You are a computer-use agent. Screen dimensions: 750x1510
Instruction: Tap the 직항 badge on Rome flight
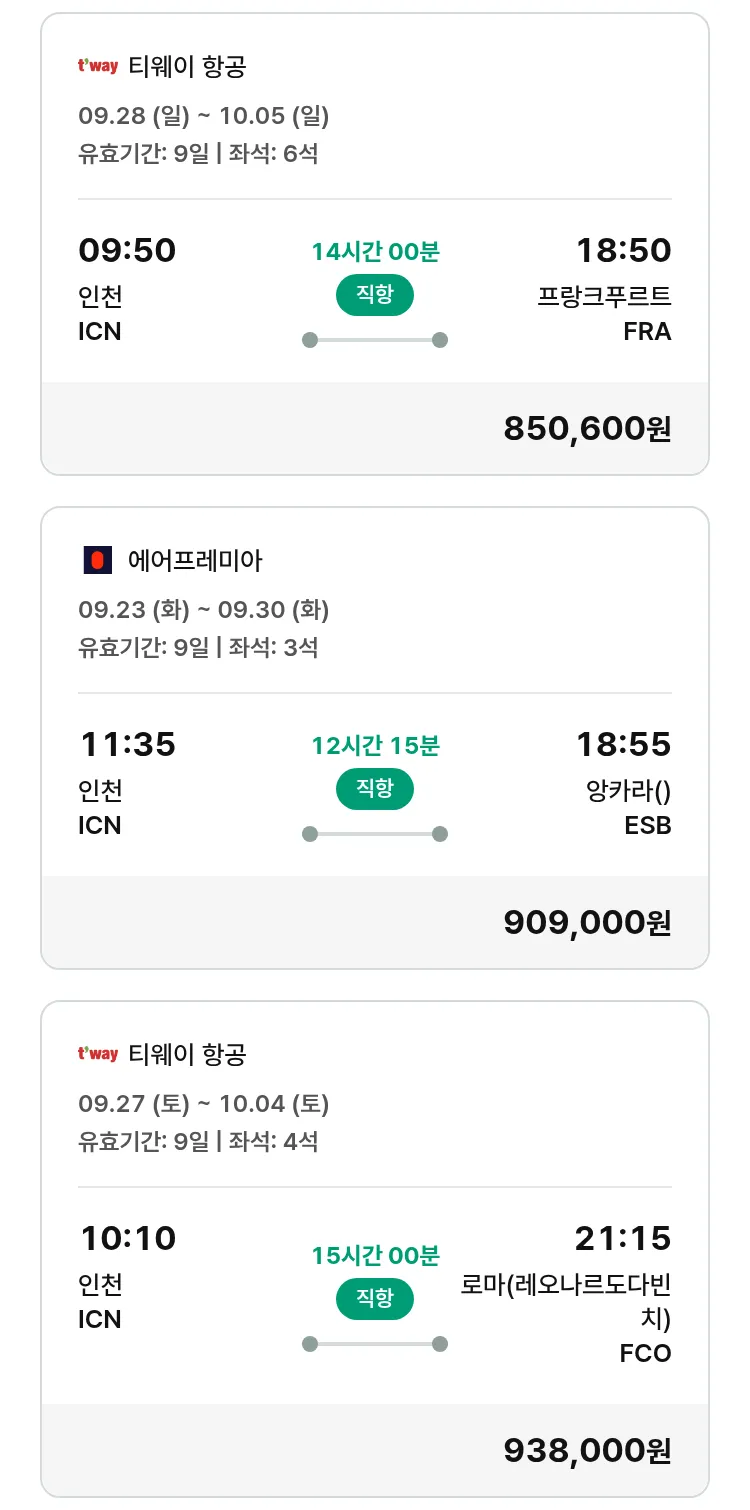point(374,1299)
